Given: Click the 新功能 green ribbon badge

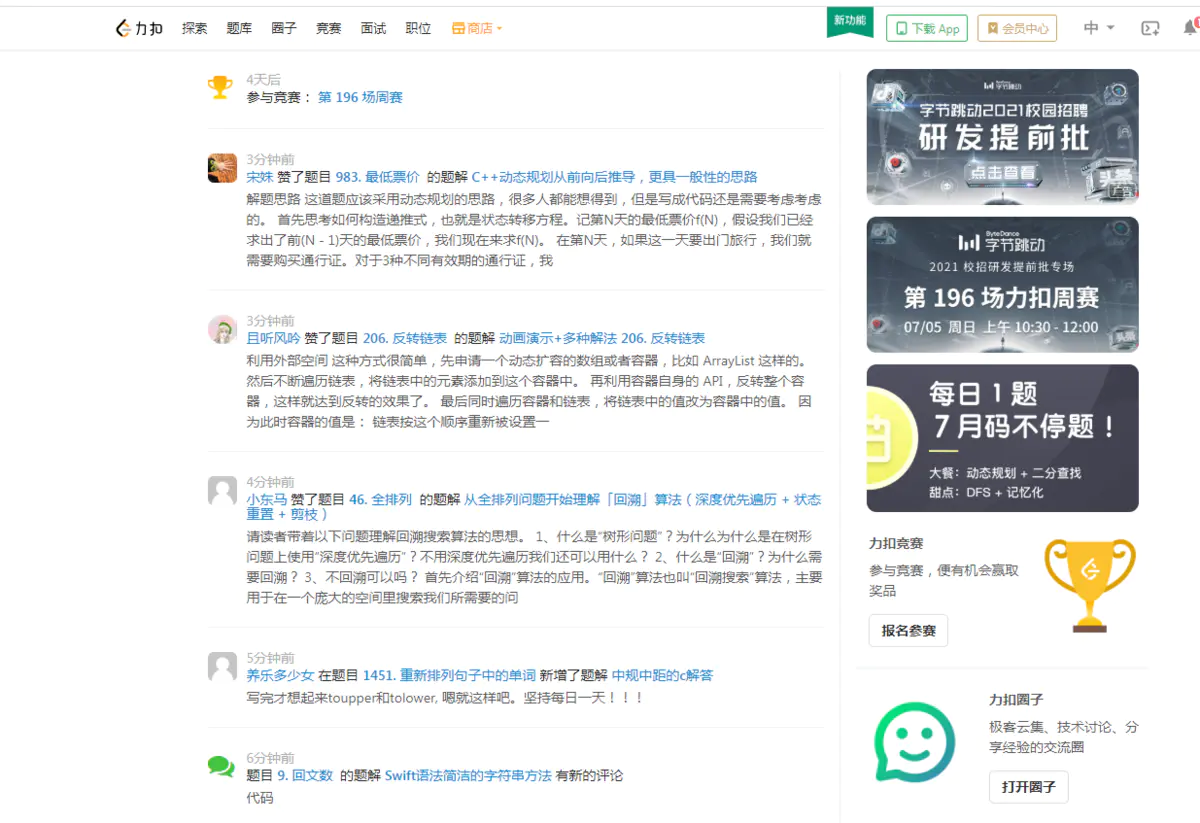Looking at the screenshot, I should point(850,22).
